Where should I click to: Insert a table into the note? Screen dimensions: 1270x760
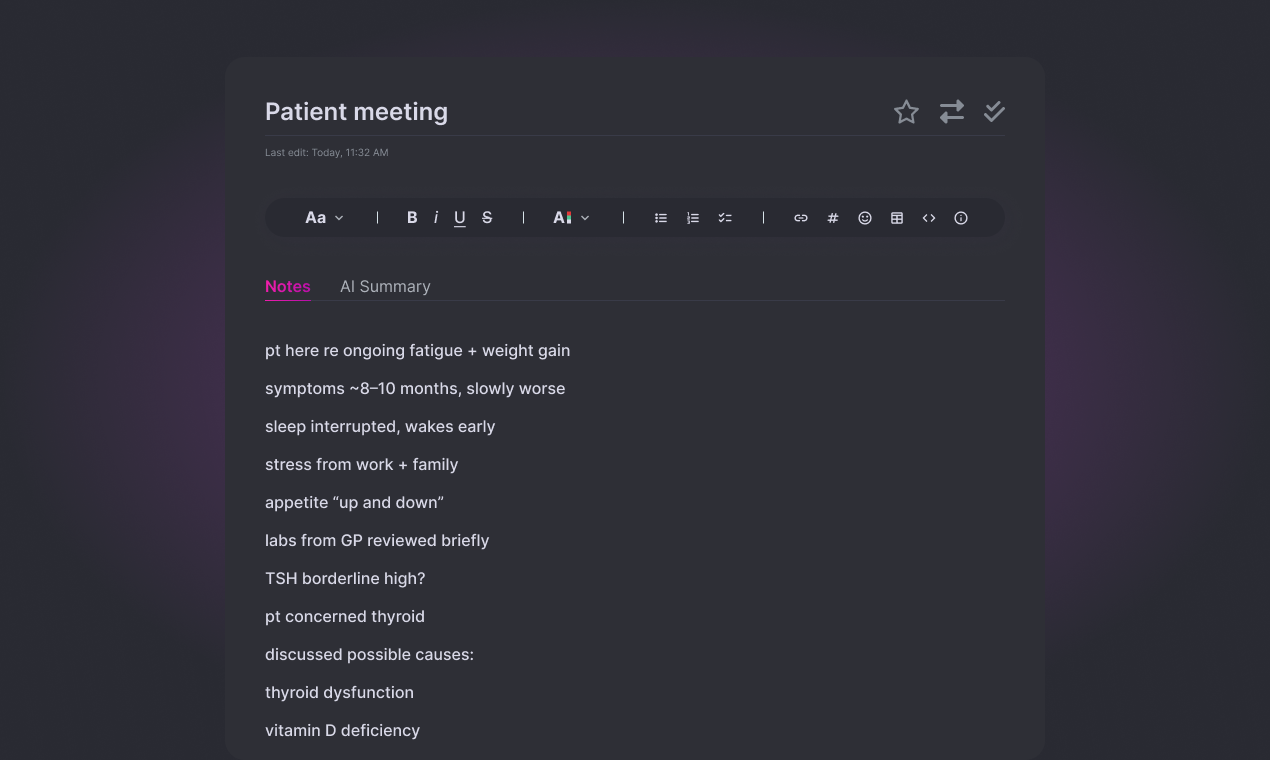[x=896, y=217]
